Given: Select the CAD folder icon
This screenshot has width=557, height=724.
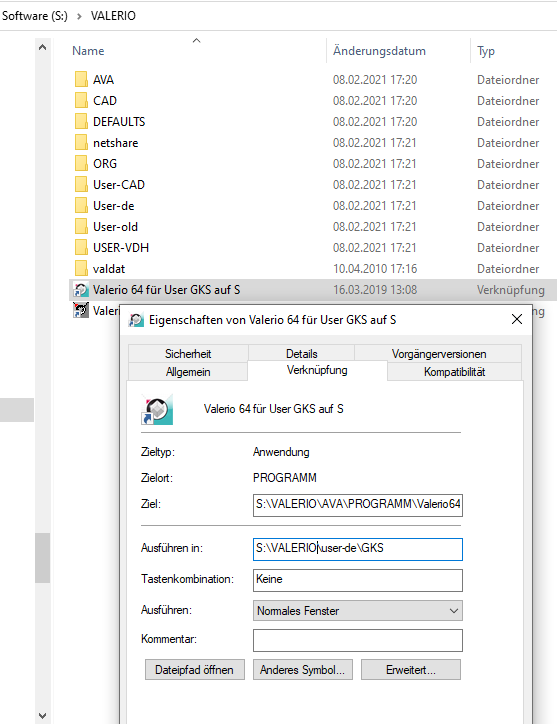Looking at the screenshot, I should click(x=81, y=100).
